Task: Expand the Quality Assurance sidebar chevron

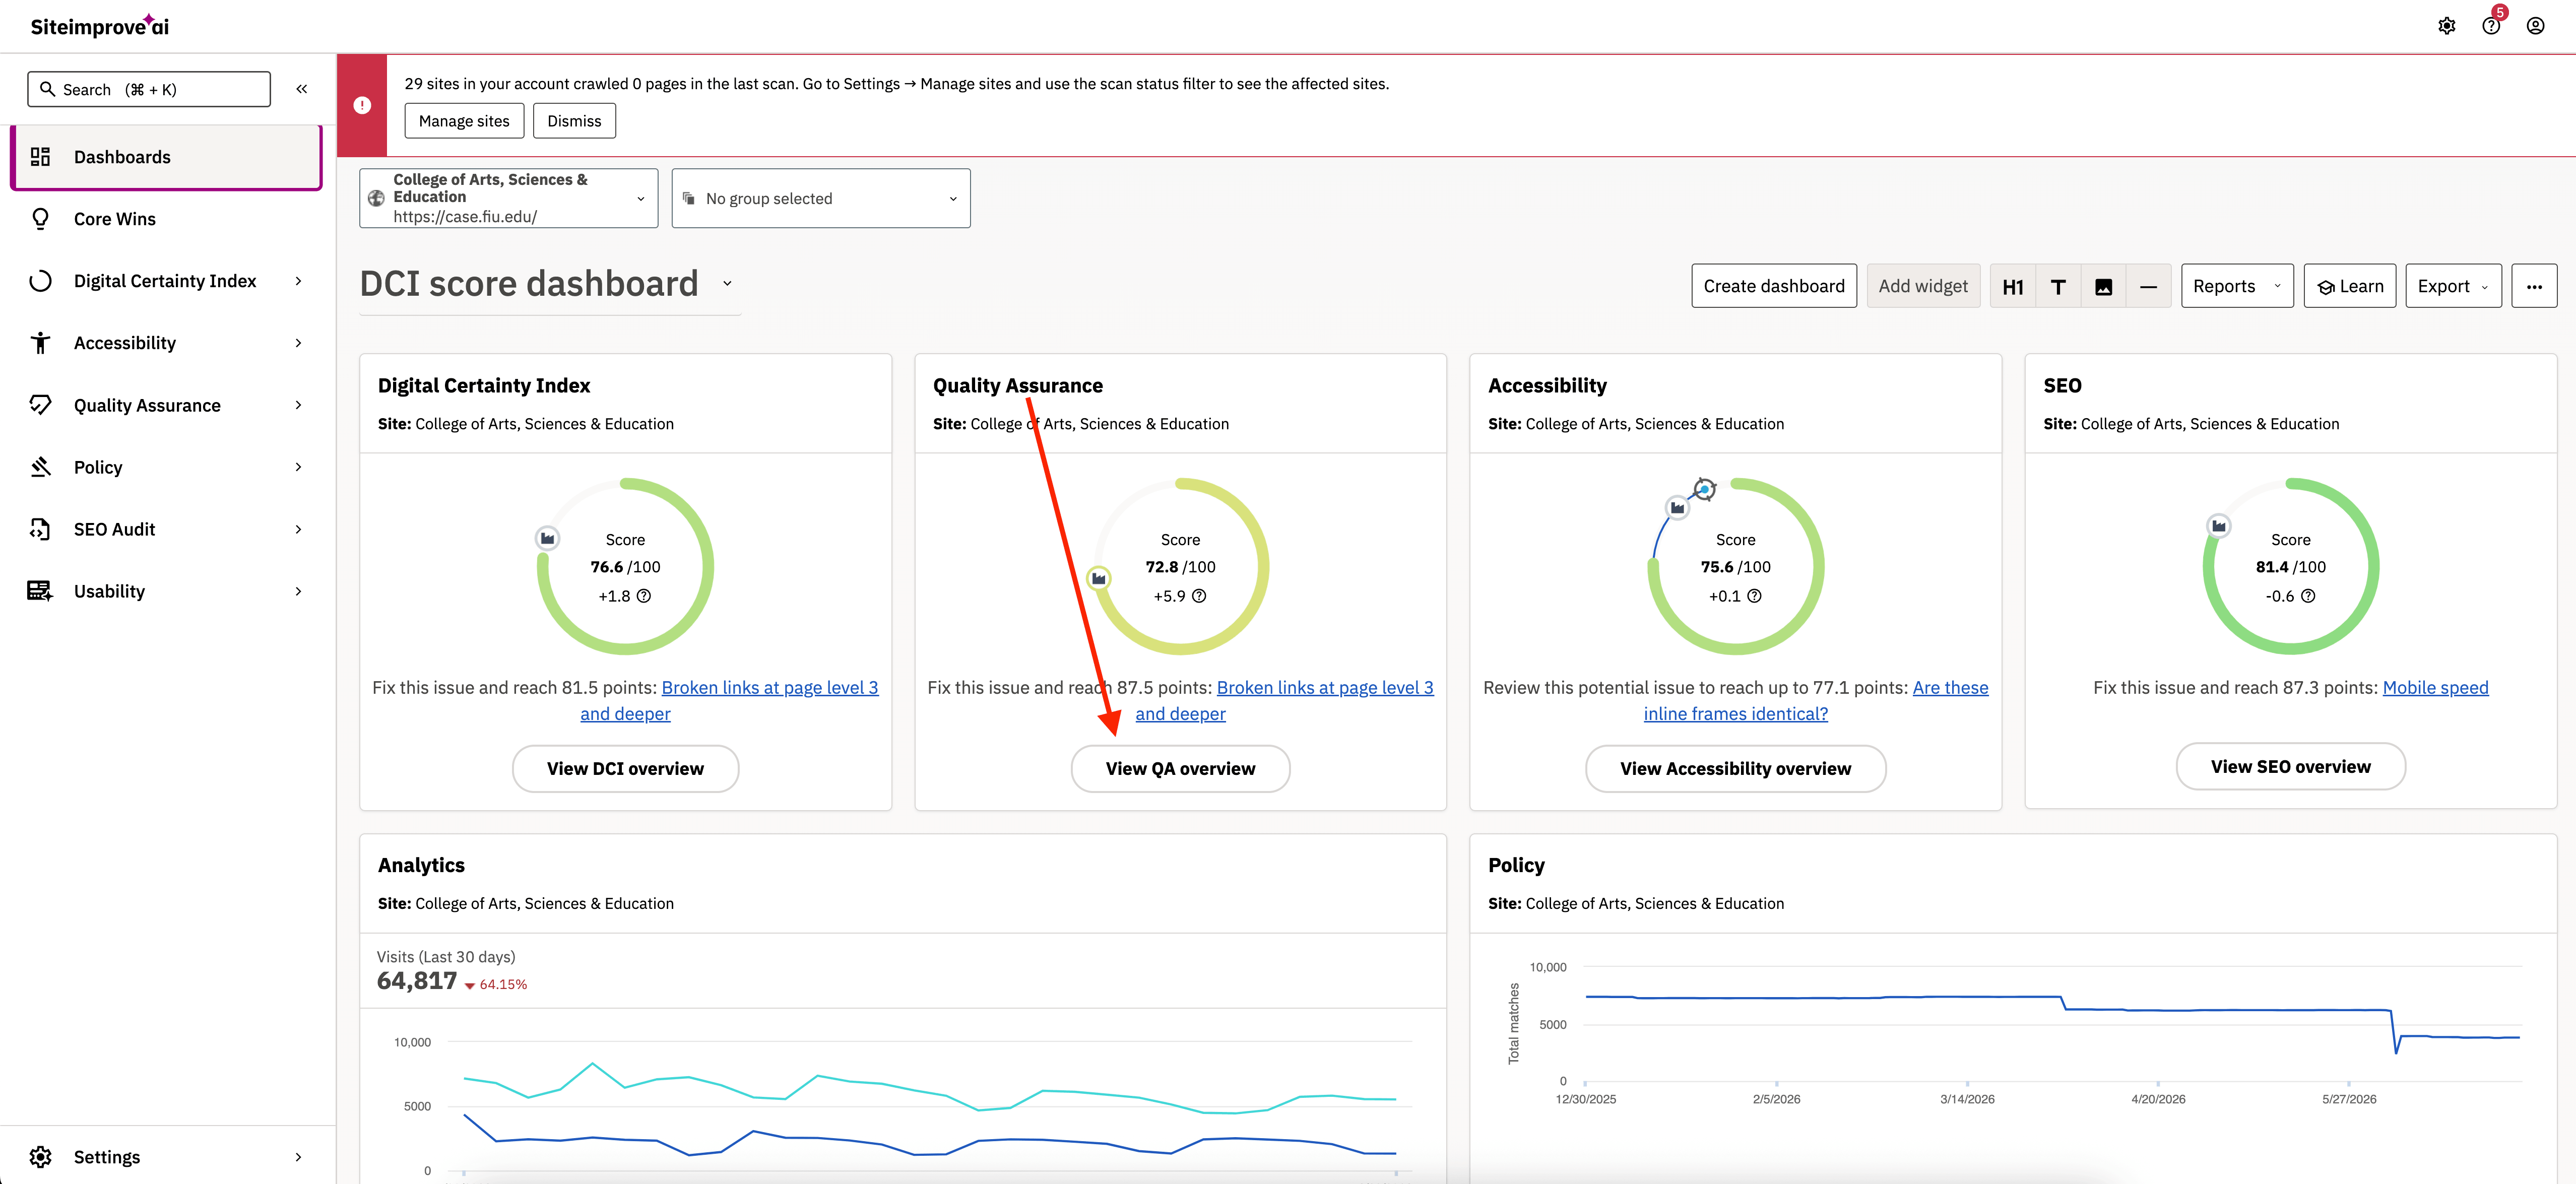Action: [x=298, y=405]
